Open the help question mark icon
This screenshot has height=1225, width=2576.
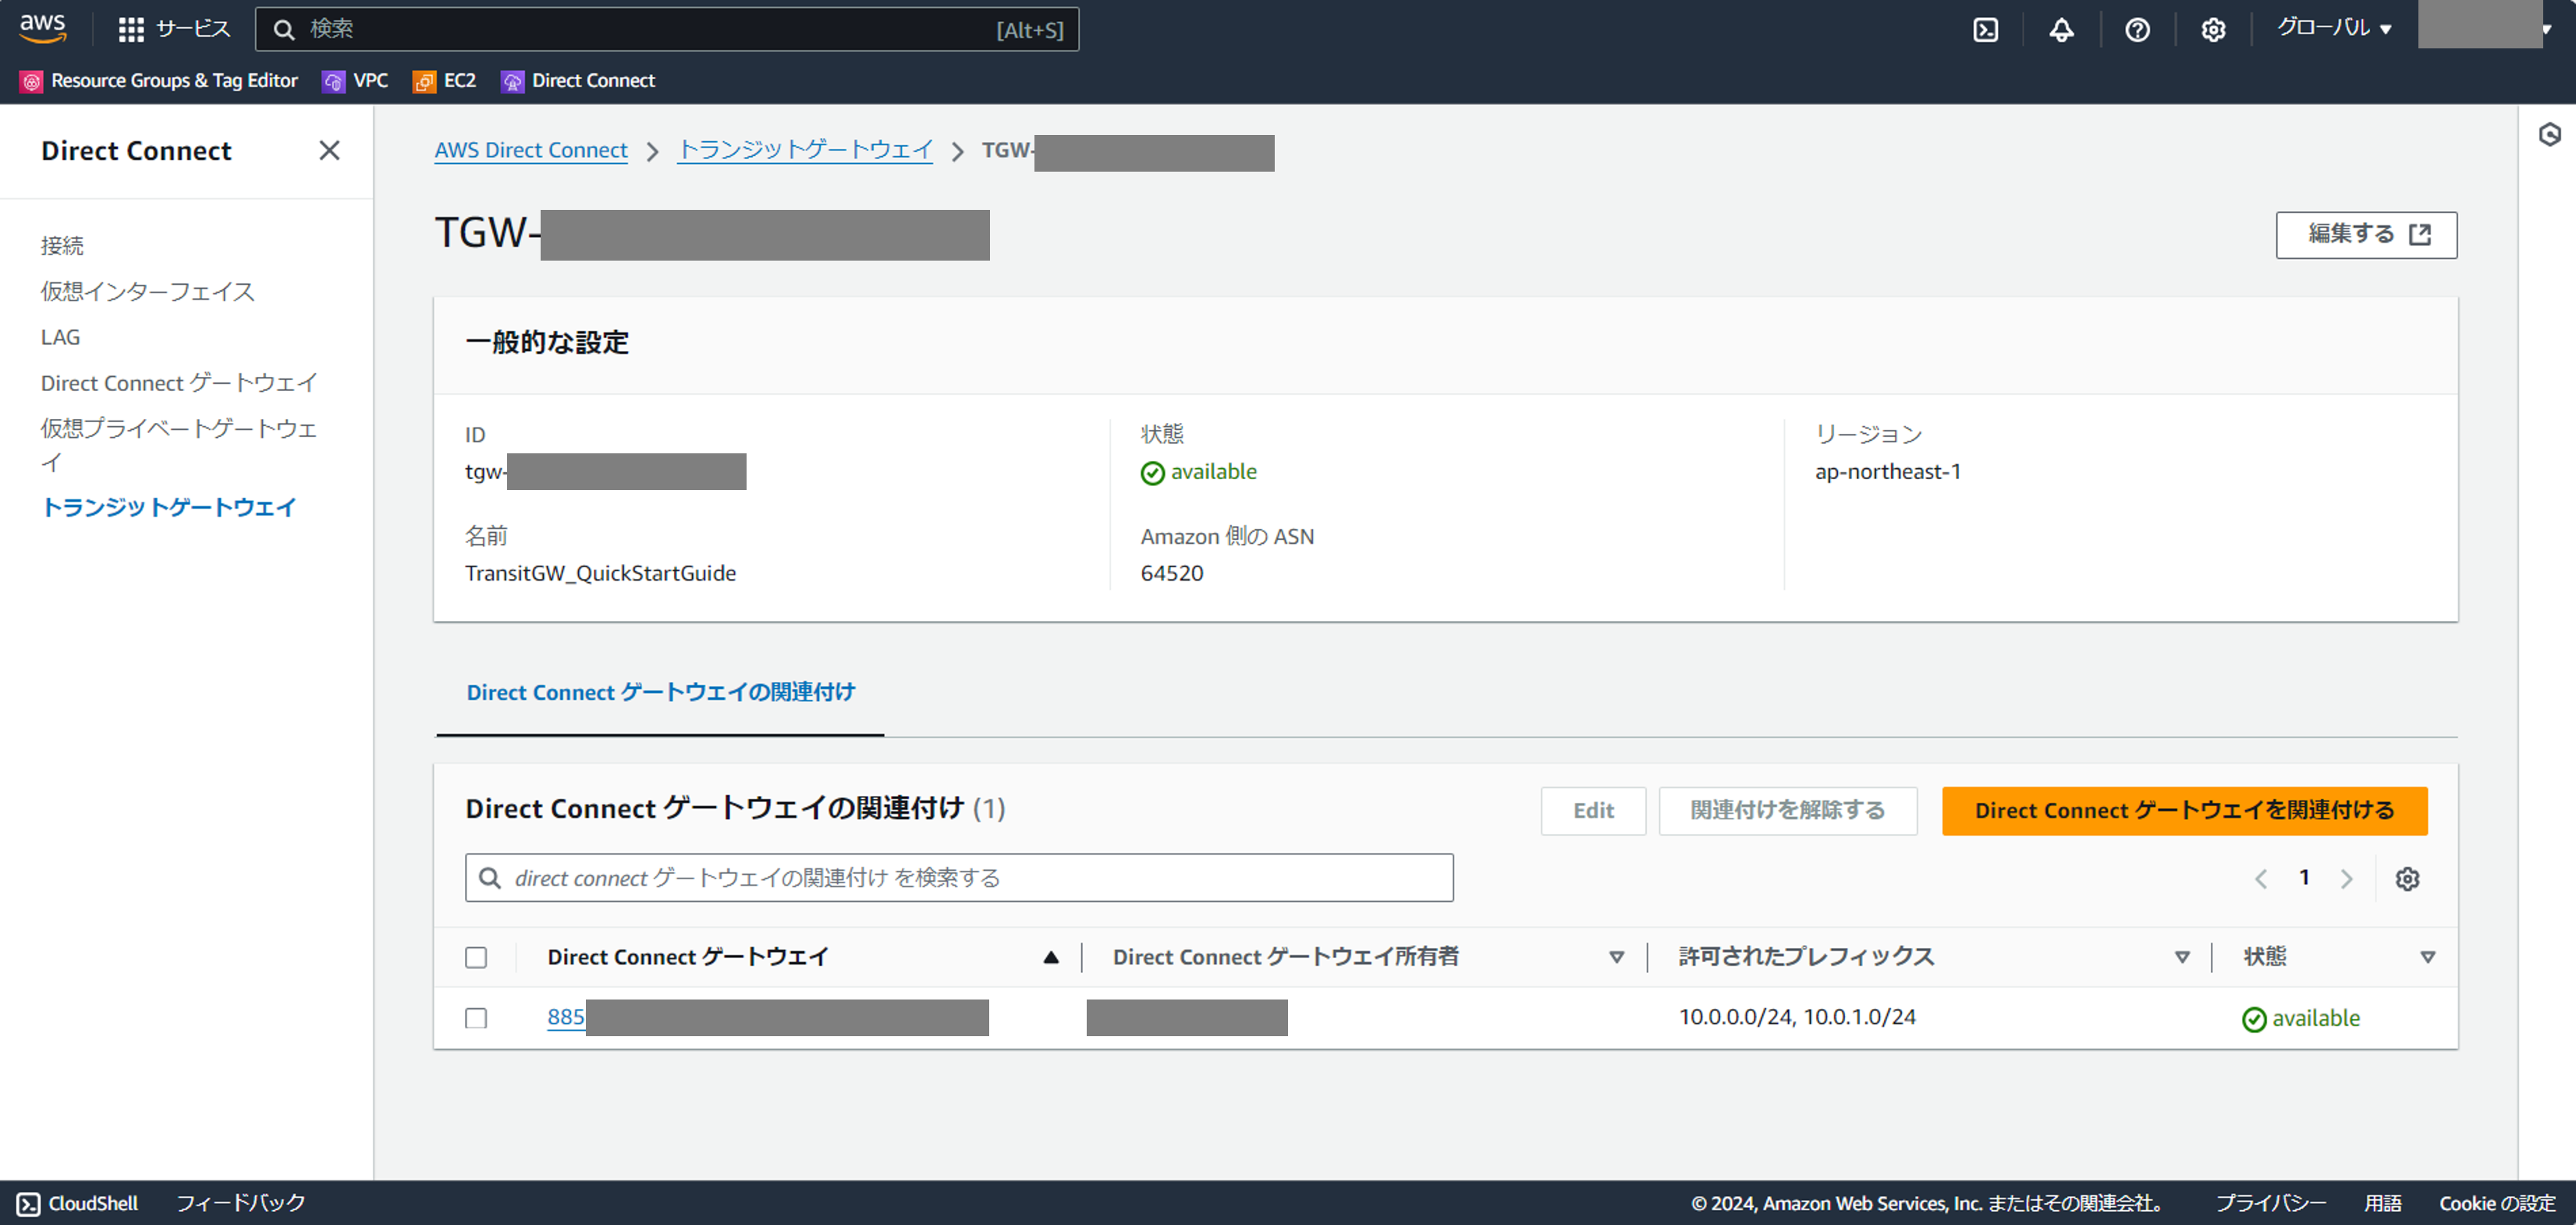(2137, 30)
